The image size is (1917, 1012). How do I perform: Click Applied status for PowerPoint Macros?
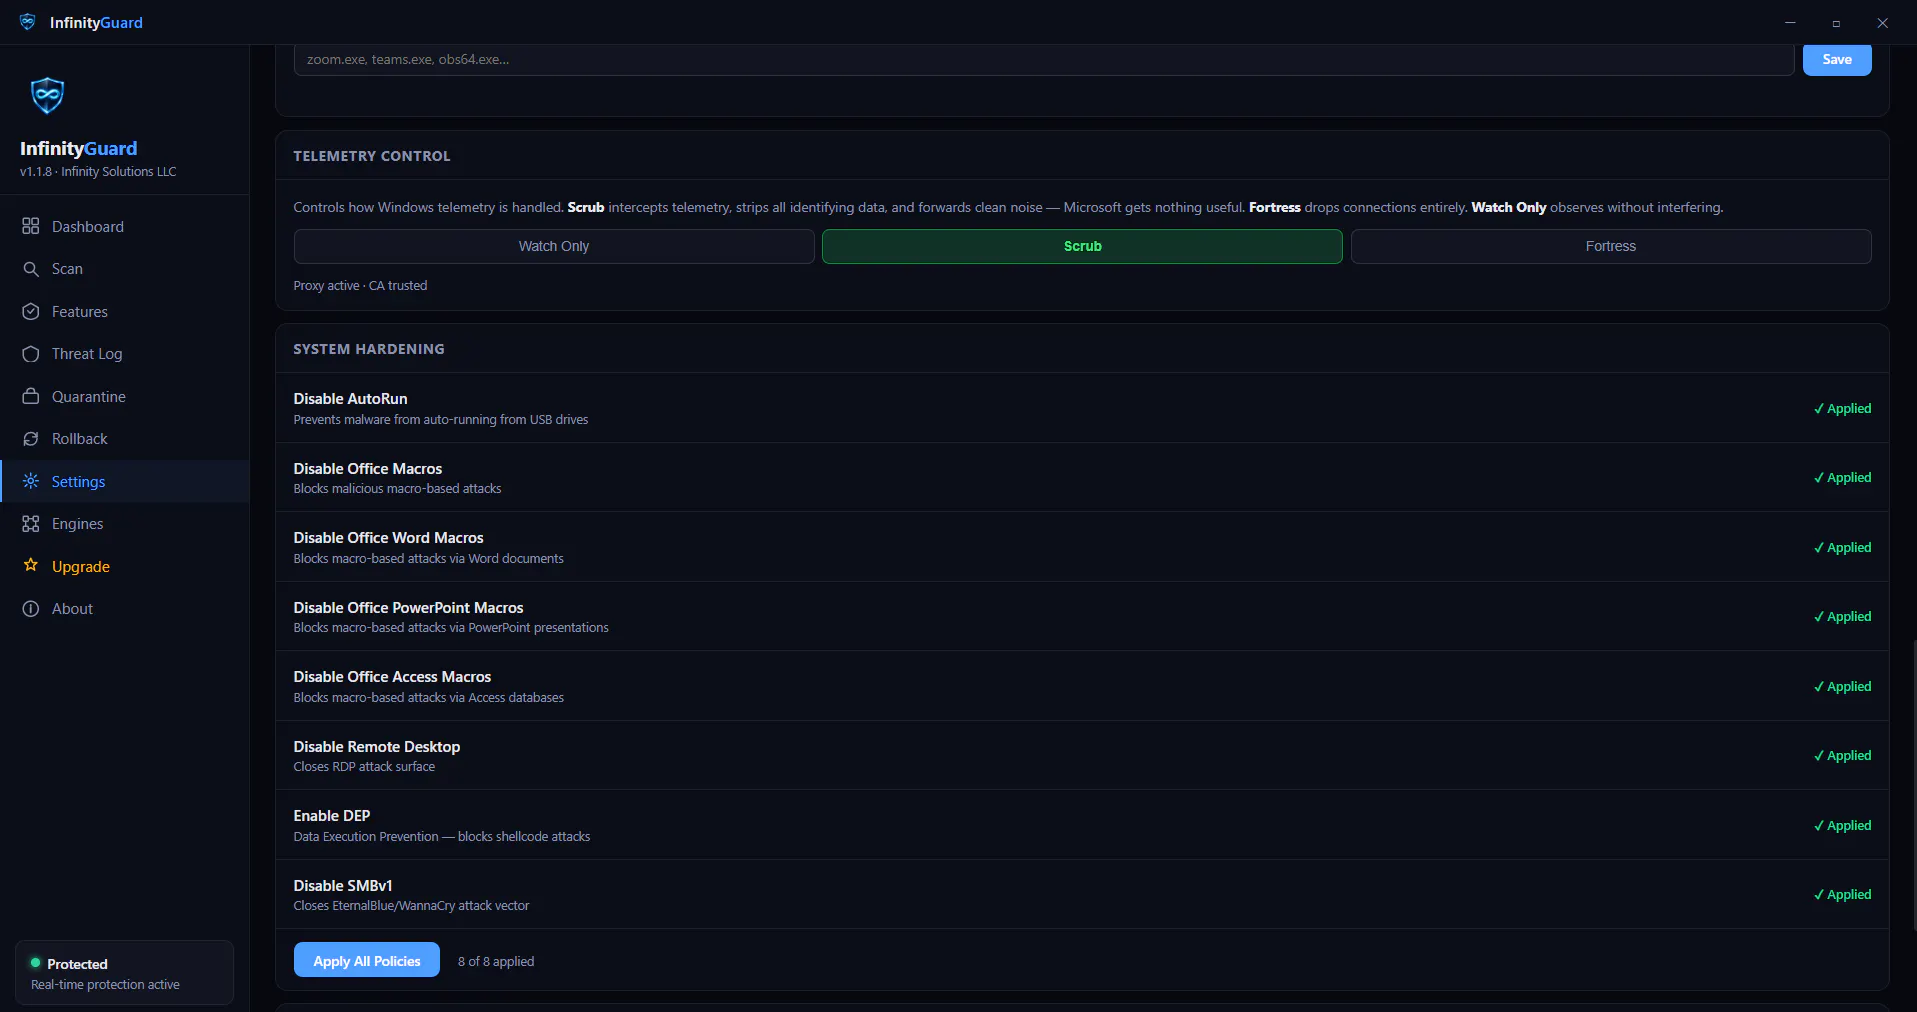point(1842,616)
